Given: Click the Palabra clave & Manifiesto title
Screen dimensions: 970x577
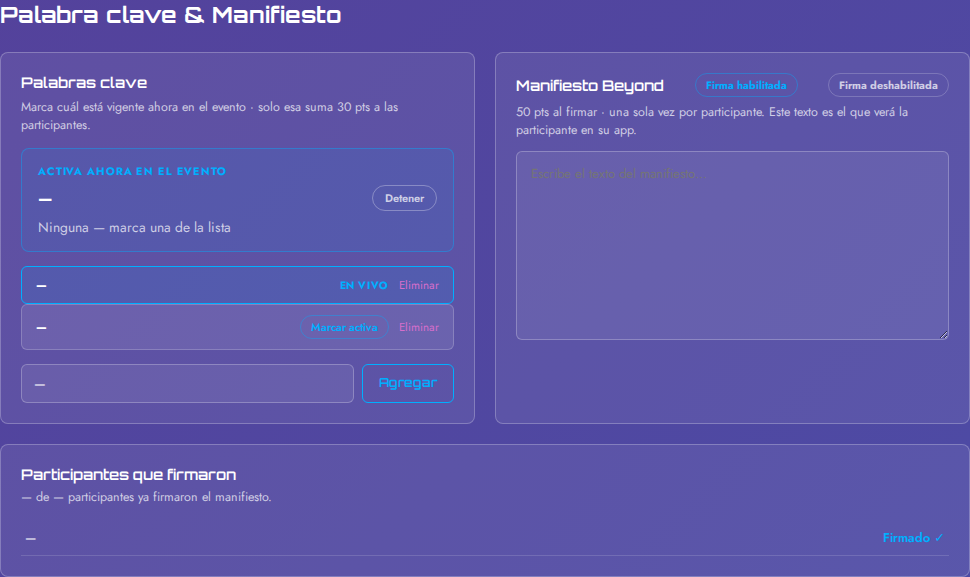Looking at the screenshot, I should [x=171, y=15].
